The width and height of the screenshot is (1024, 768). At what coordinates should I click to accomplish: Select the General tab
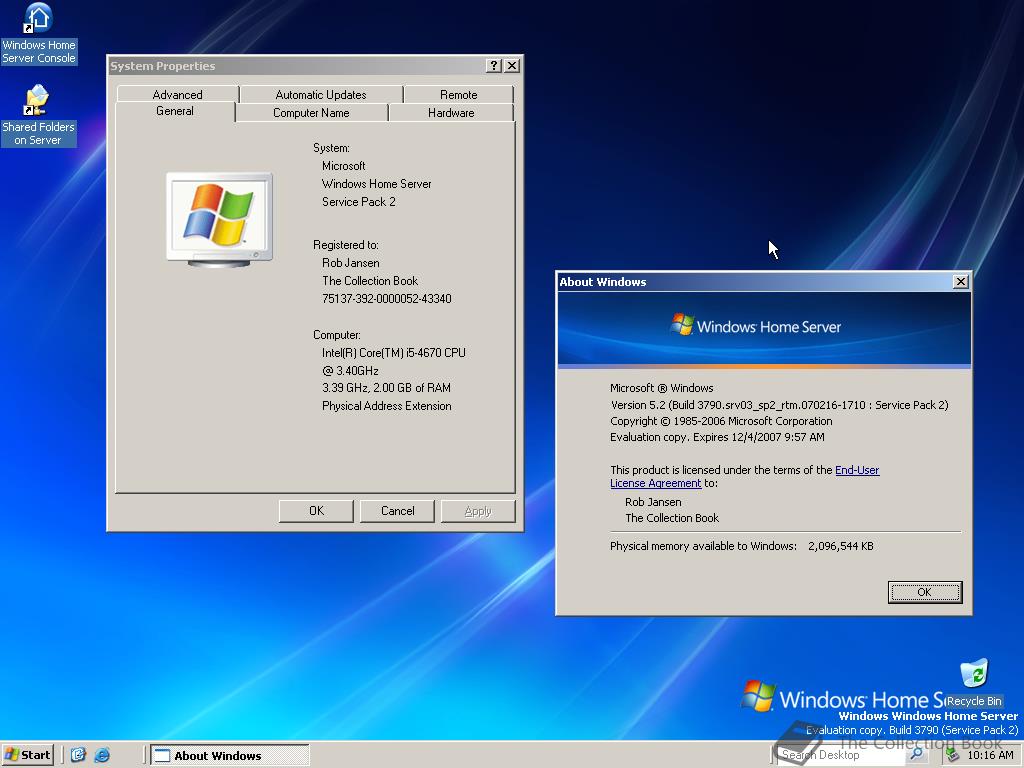coord(175,111)
